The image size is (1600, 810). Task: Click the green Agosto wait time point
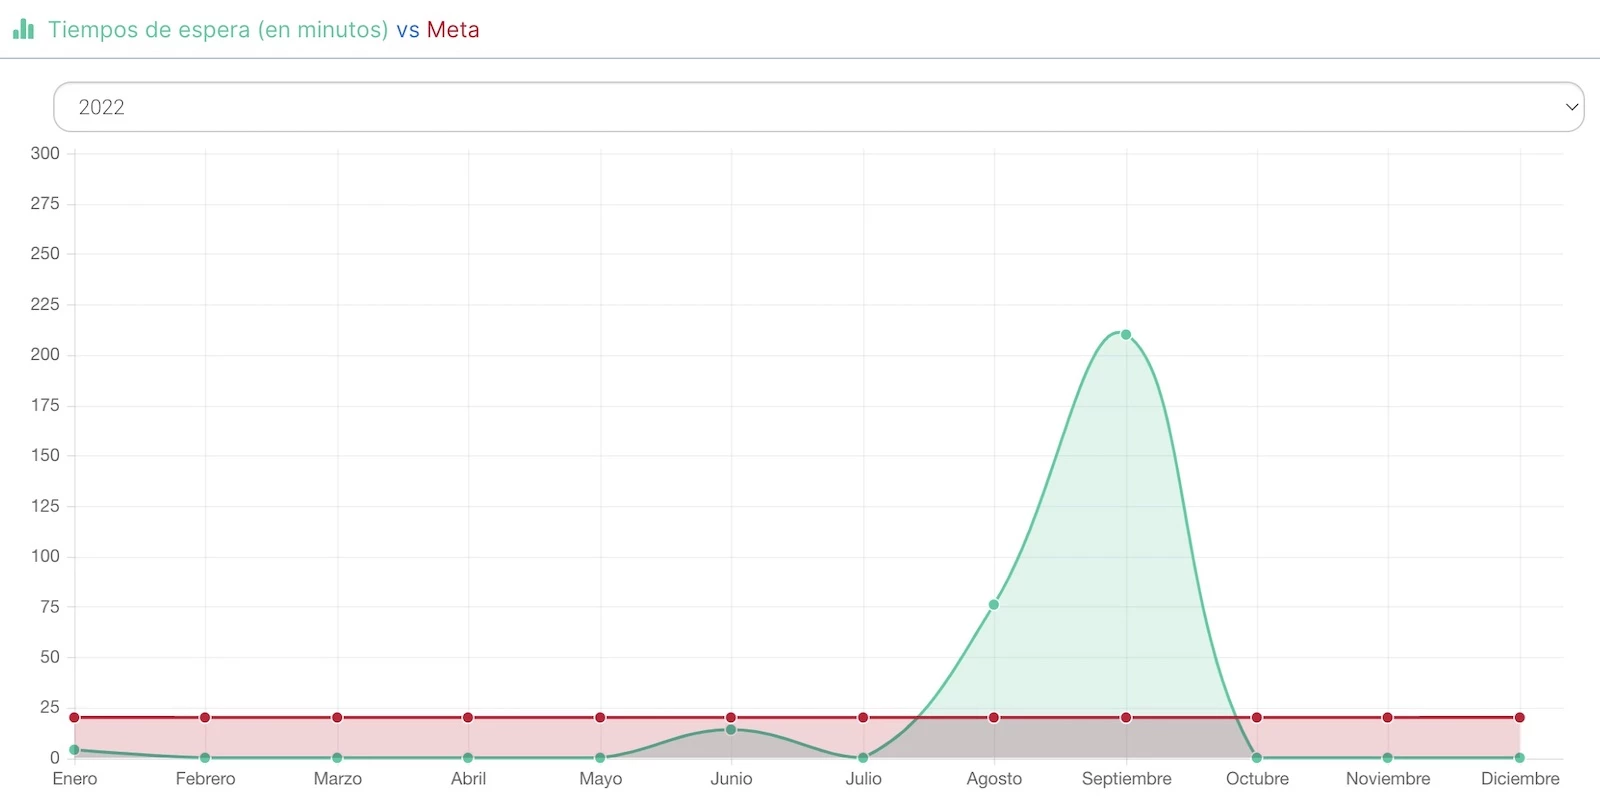[994, 605]
